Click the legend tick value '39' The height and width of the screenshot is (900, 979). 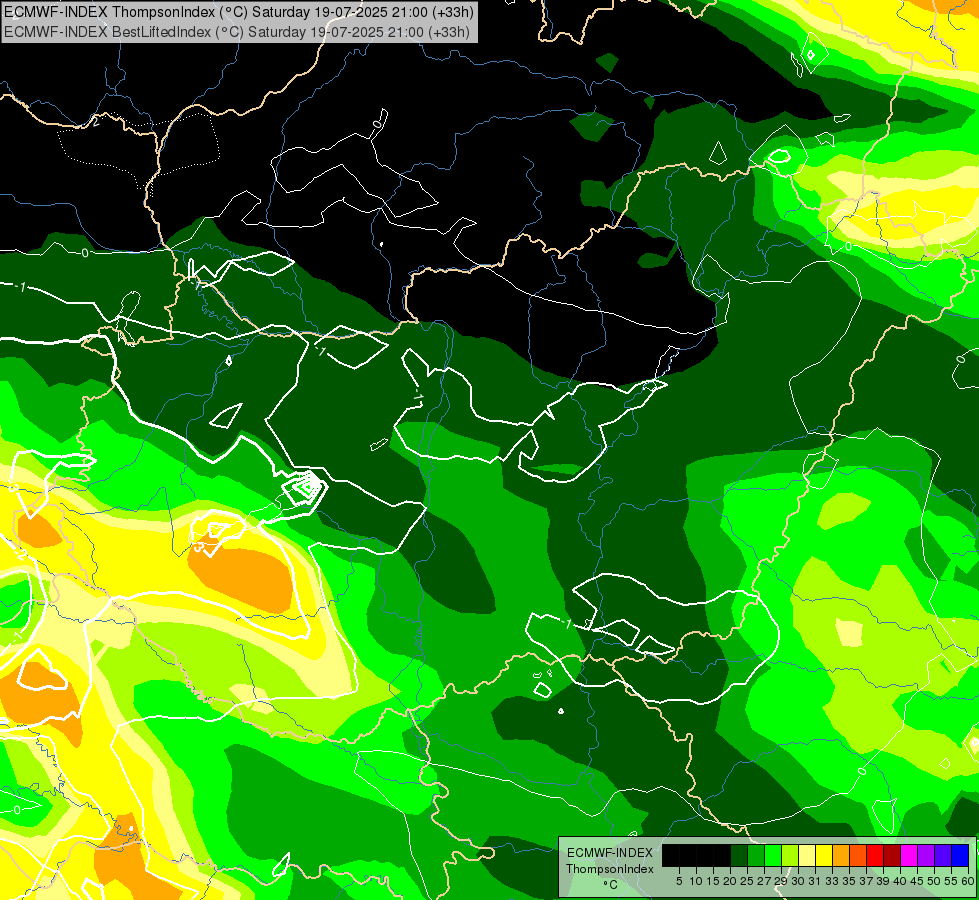click(x=883, y=881)
